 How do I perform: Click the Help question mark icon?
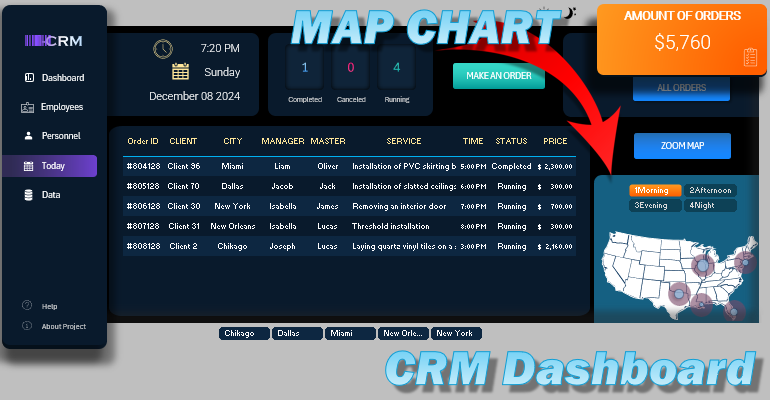[27, 305]
